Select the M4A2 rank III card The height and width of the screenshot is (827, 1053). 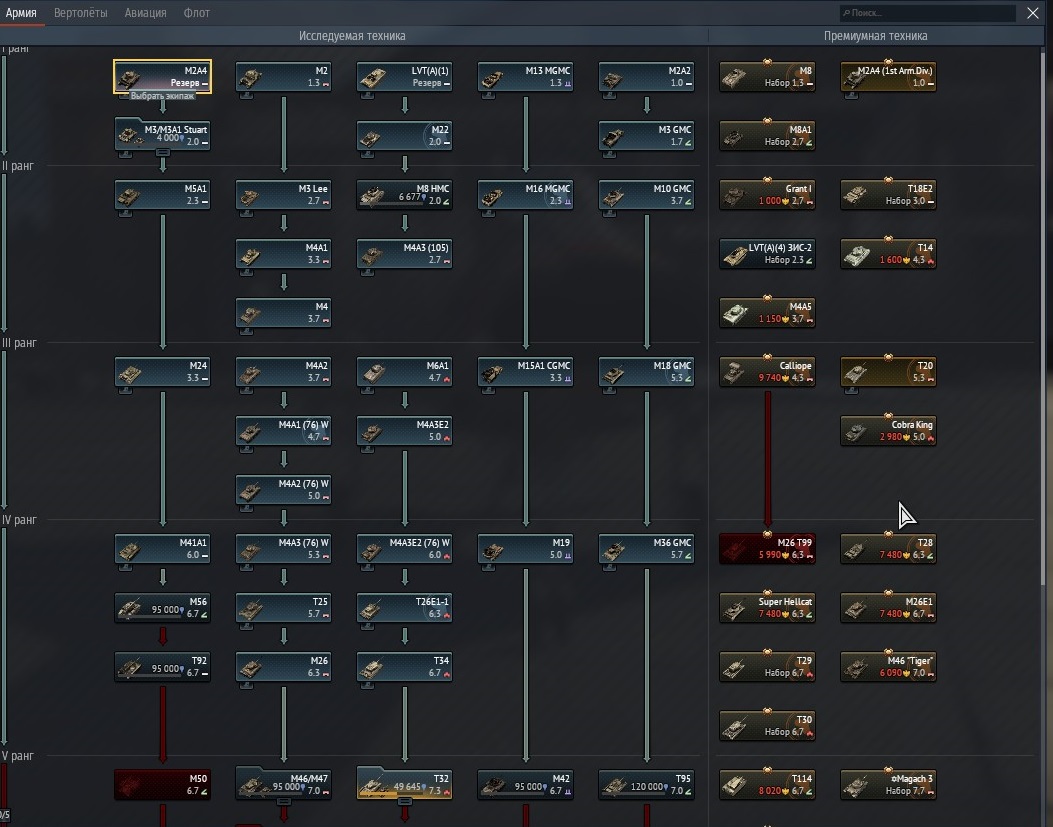tap(283, 372)
